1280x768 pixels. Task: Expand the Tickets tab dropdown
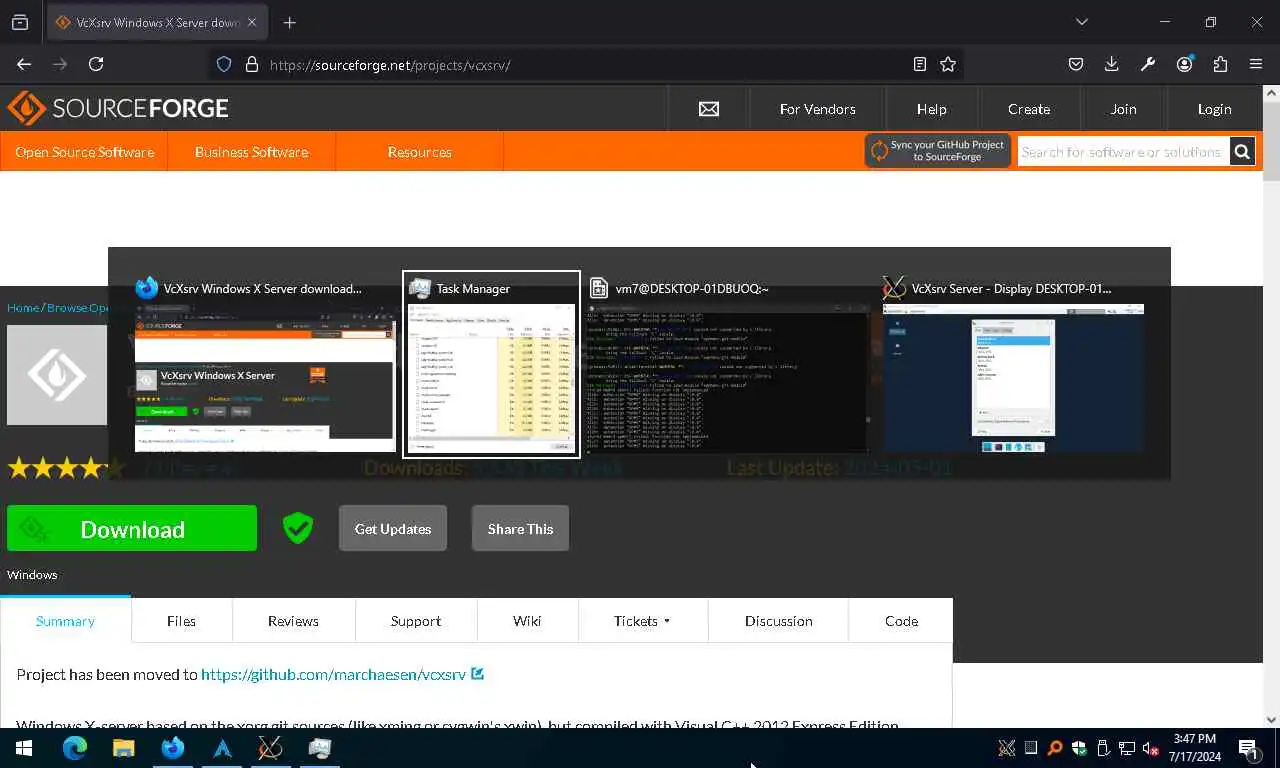tap(642, 621)
